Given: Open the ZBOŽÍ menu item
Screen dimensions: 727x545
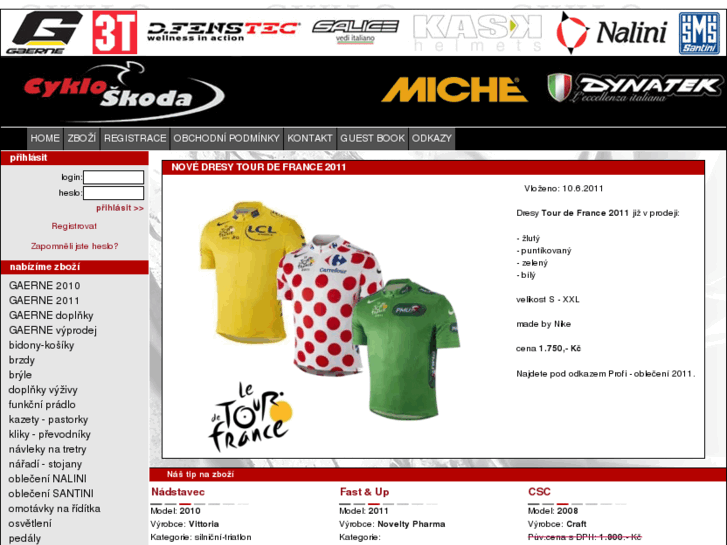Looking at the screenshot, I should pyautogui.click(x=82, y=138).
